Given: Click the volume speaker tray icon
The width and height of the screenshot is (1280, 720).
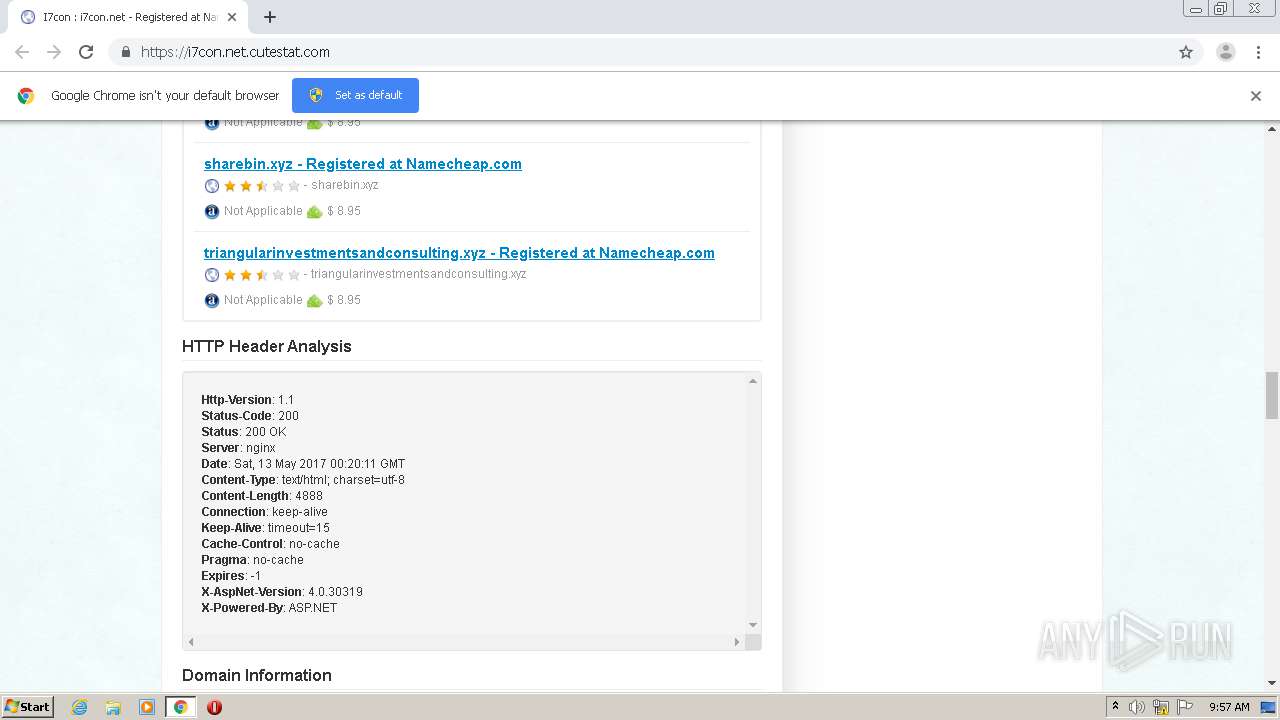Looking at the screenshot, I should [1137, 707].
